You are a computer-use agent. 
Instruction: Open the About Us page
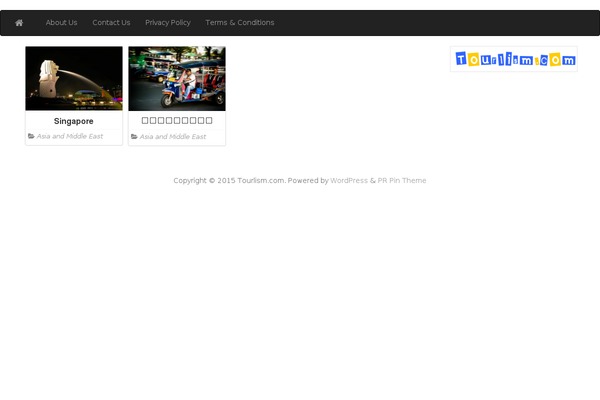tap(61, 23)
